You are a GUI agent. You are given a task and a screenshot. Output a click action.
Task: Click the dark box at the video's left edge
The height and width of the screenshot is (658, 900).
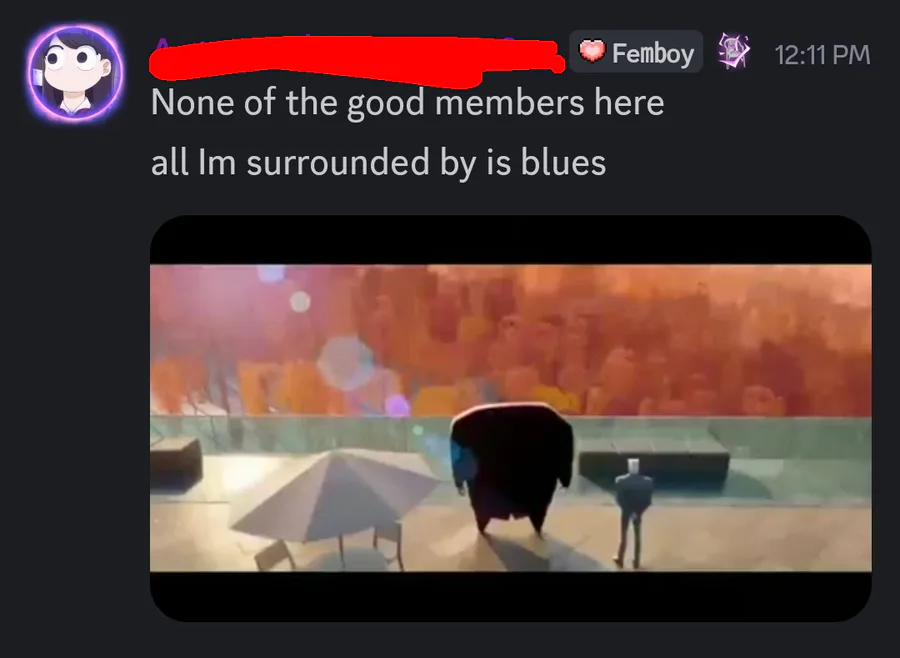(x=175, y=461)
